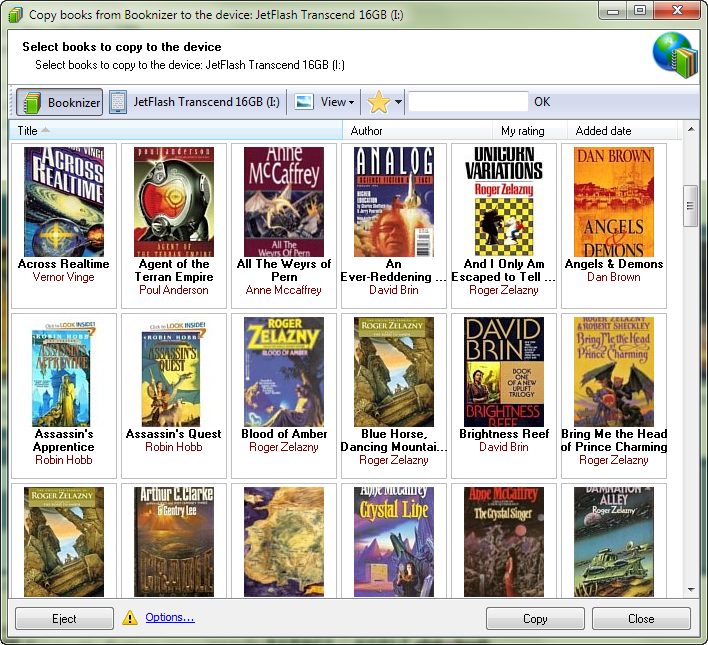Click the globe and books wizard icon
This screenshot has height=645, width=708.
(675, 54)
